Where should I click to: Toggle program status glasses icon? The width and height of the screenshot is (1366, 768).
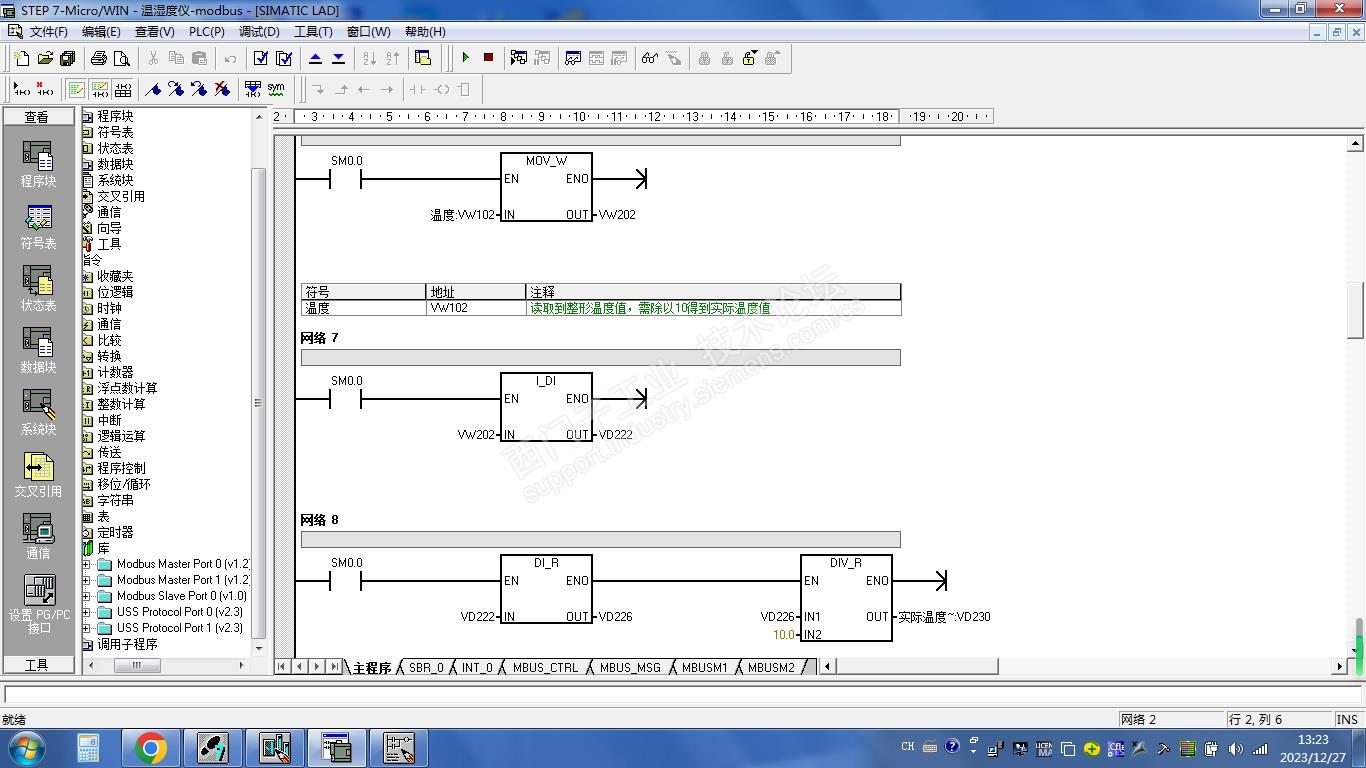pyautogui.click(x=650, y=58)
